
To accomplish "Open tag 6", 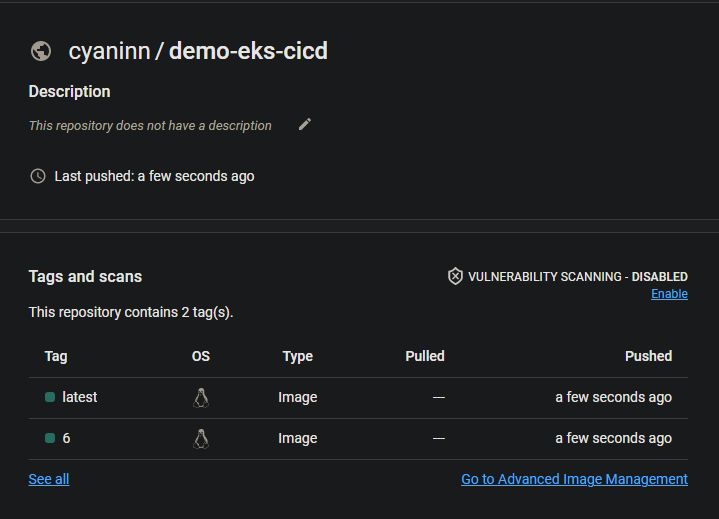I will click(x=66, y=438).
